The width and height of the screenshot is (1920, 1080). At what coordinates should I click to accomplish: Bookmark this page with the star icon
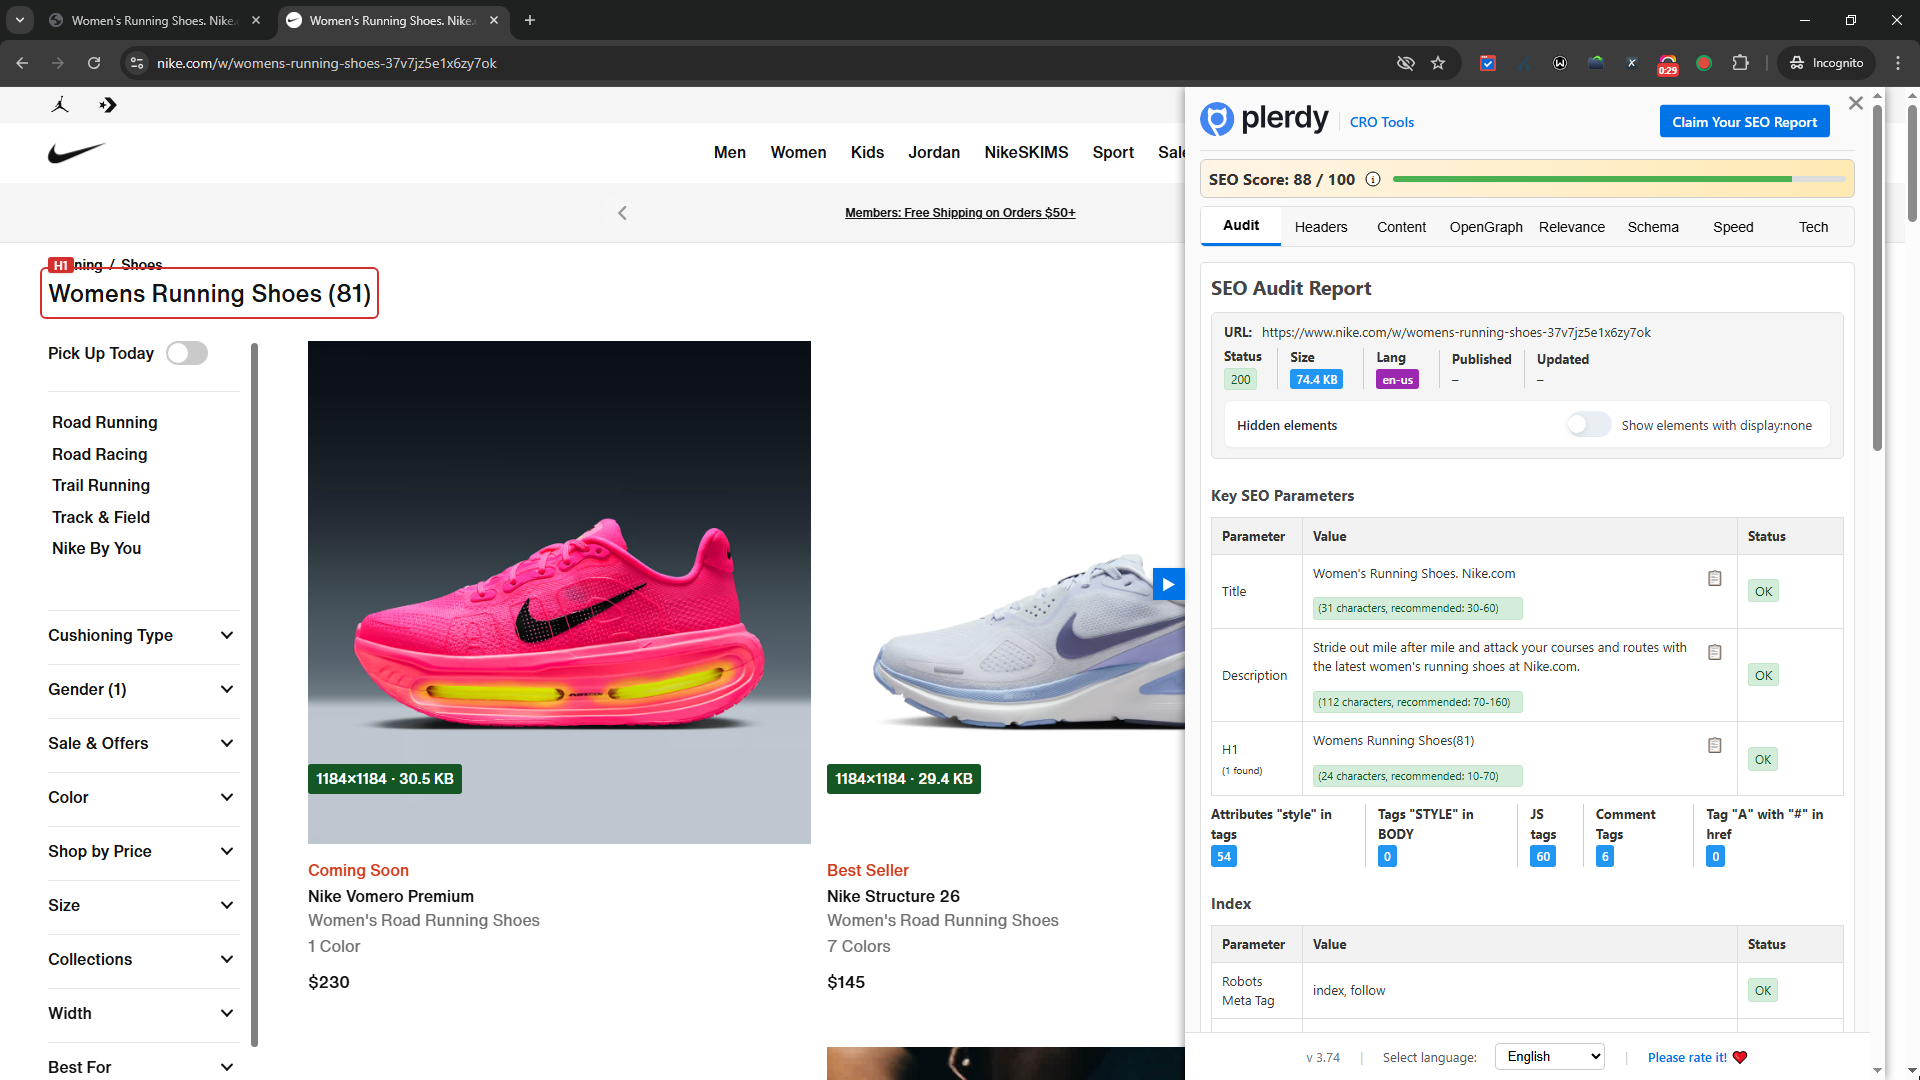click(1438, 63)
